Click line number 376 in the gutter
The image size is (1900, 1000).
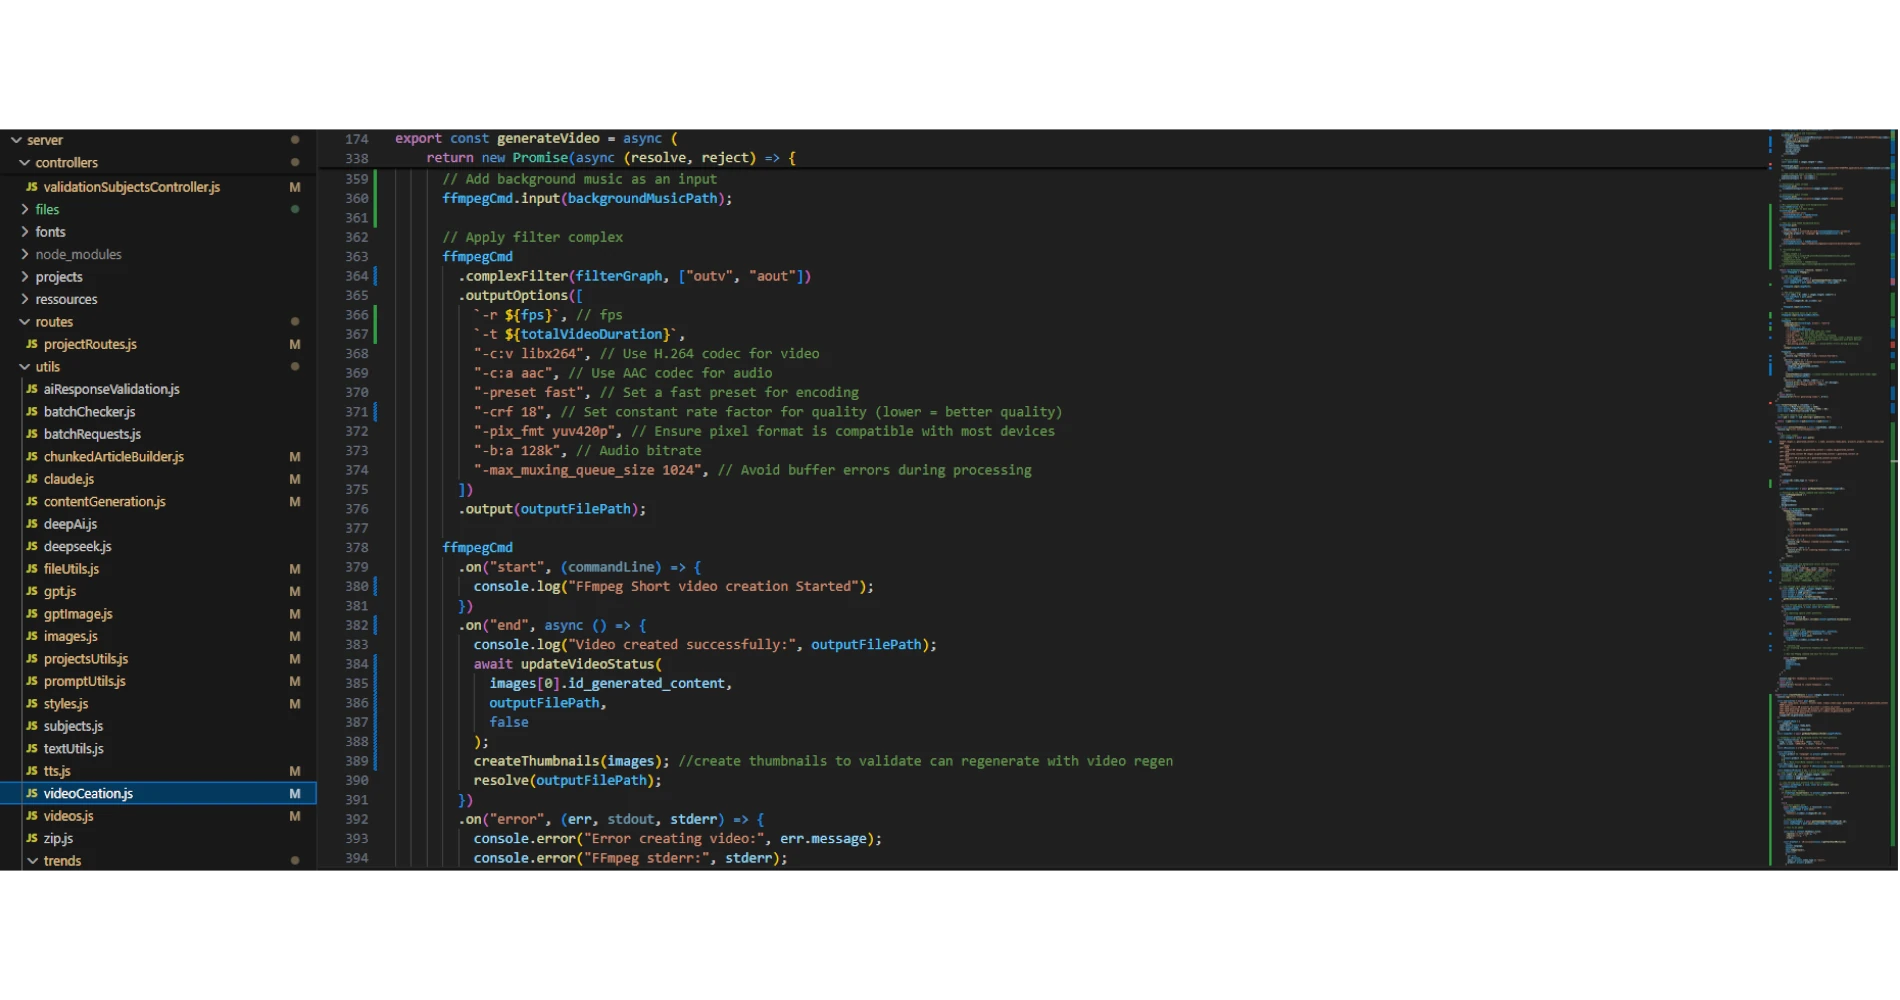click(x=357, y=509)
